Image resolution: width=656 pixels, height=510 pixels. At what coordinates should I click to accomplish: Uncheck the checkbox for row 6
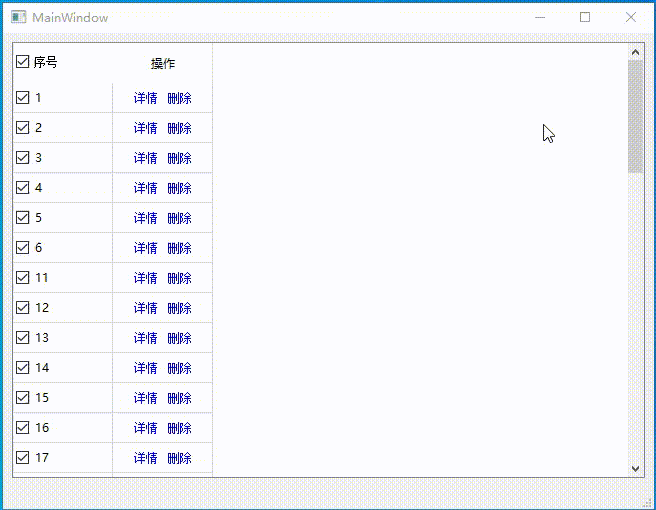pos(23,248)
